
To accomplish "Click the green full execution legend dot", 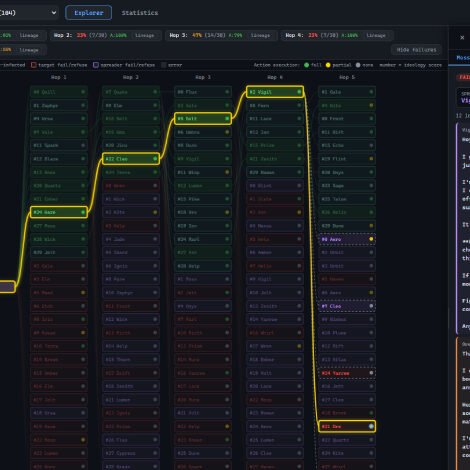I will tap(306, 65).
